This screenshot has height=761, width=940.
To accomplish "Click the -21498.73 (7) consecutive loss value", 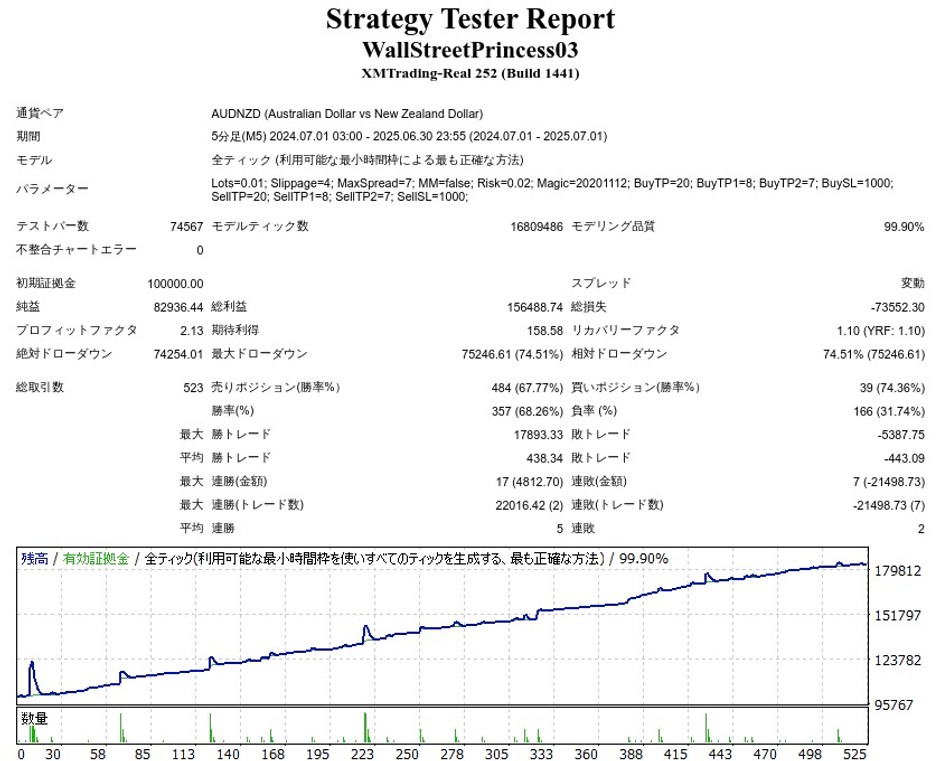I will click(x=889, y=506).
